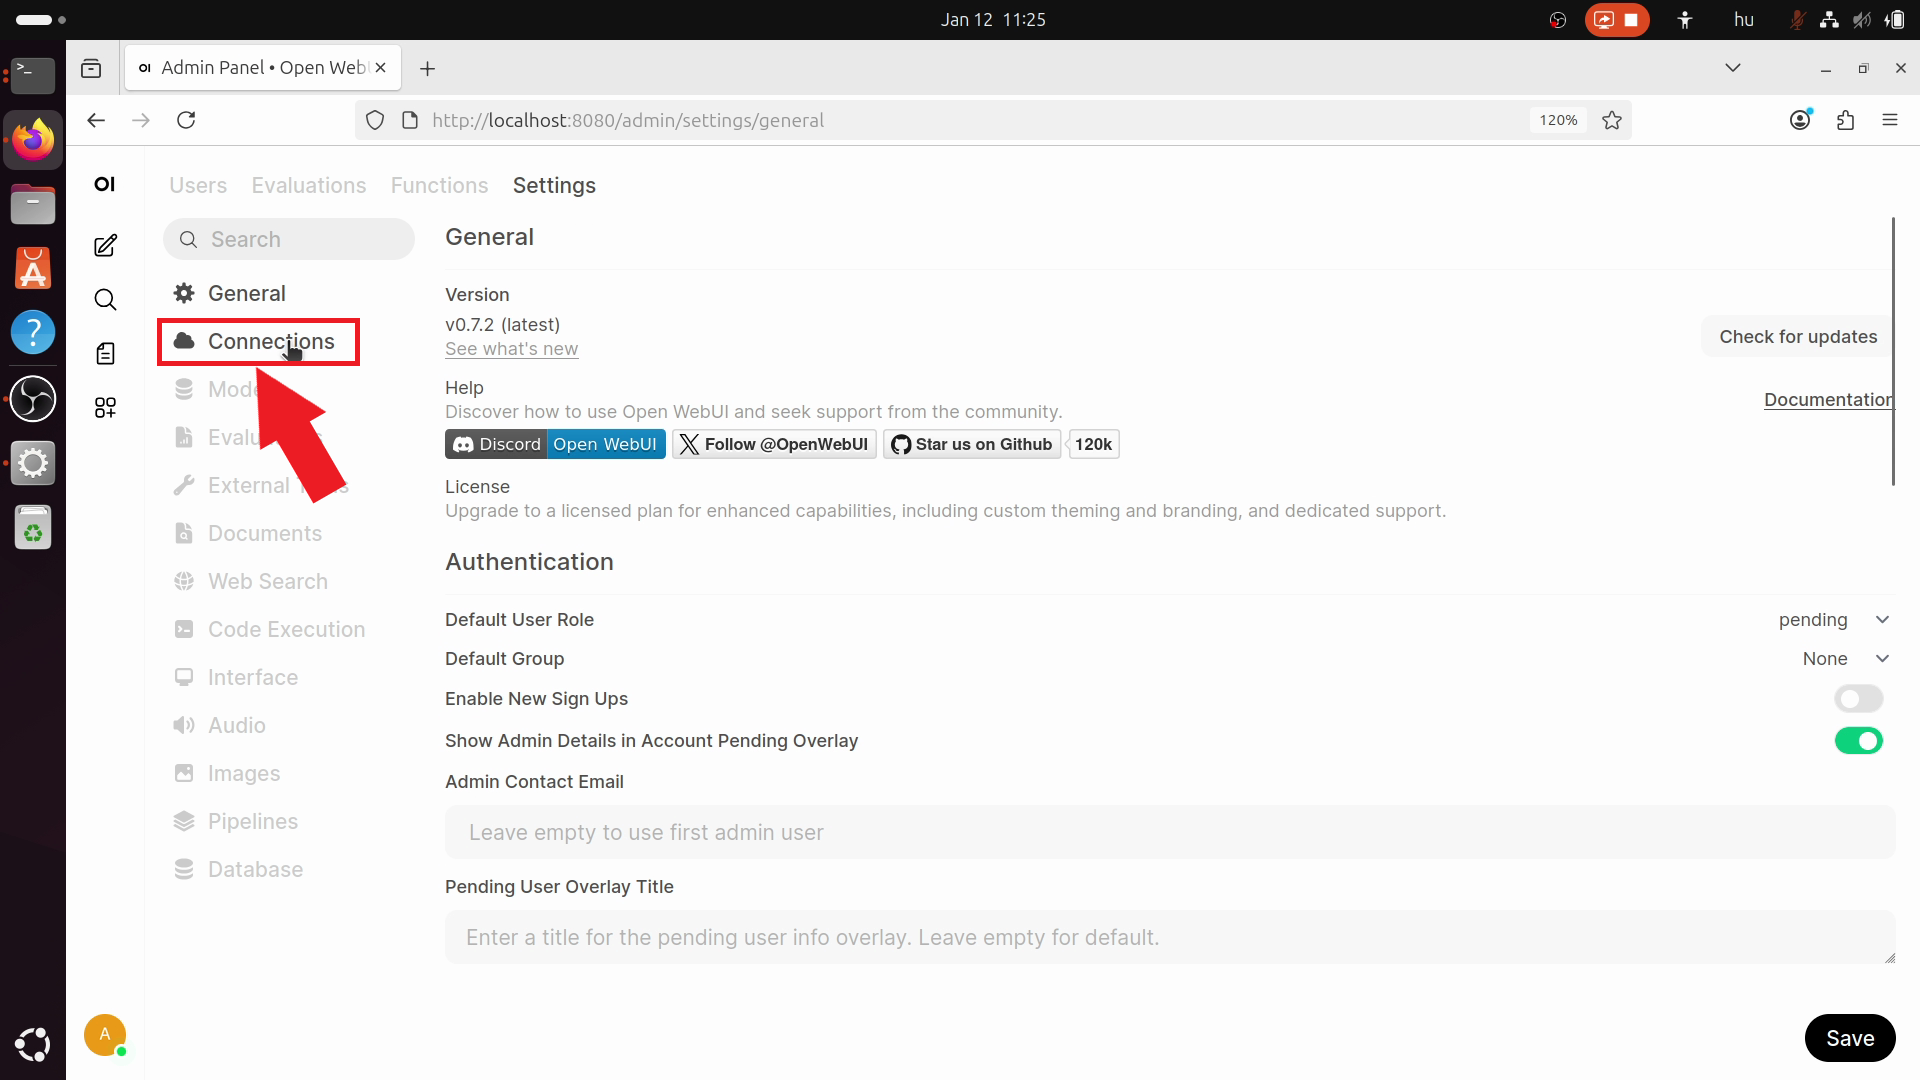
Task: Click the Open WebUI logo icon
Action: coord(105,184)
